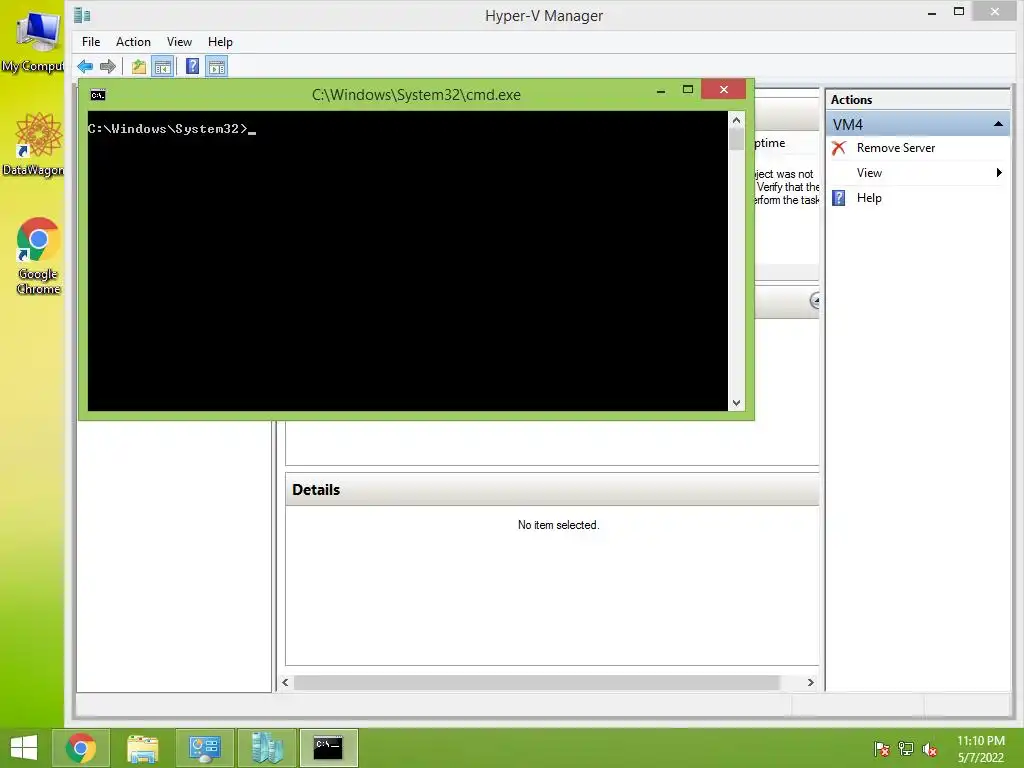Click the cmd window scroll down arrow
1024x768 pixels.
(x=736, y=403)
